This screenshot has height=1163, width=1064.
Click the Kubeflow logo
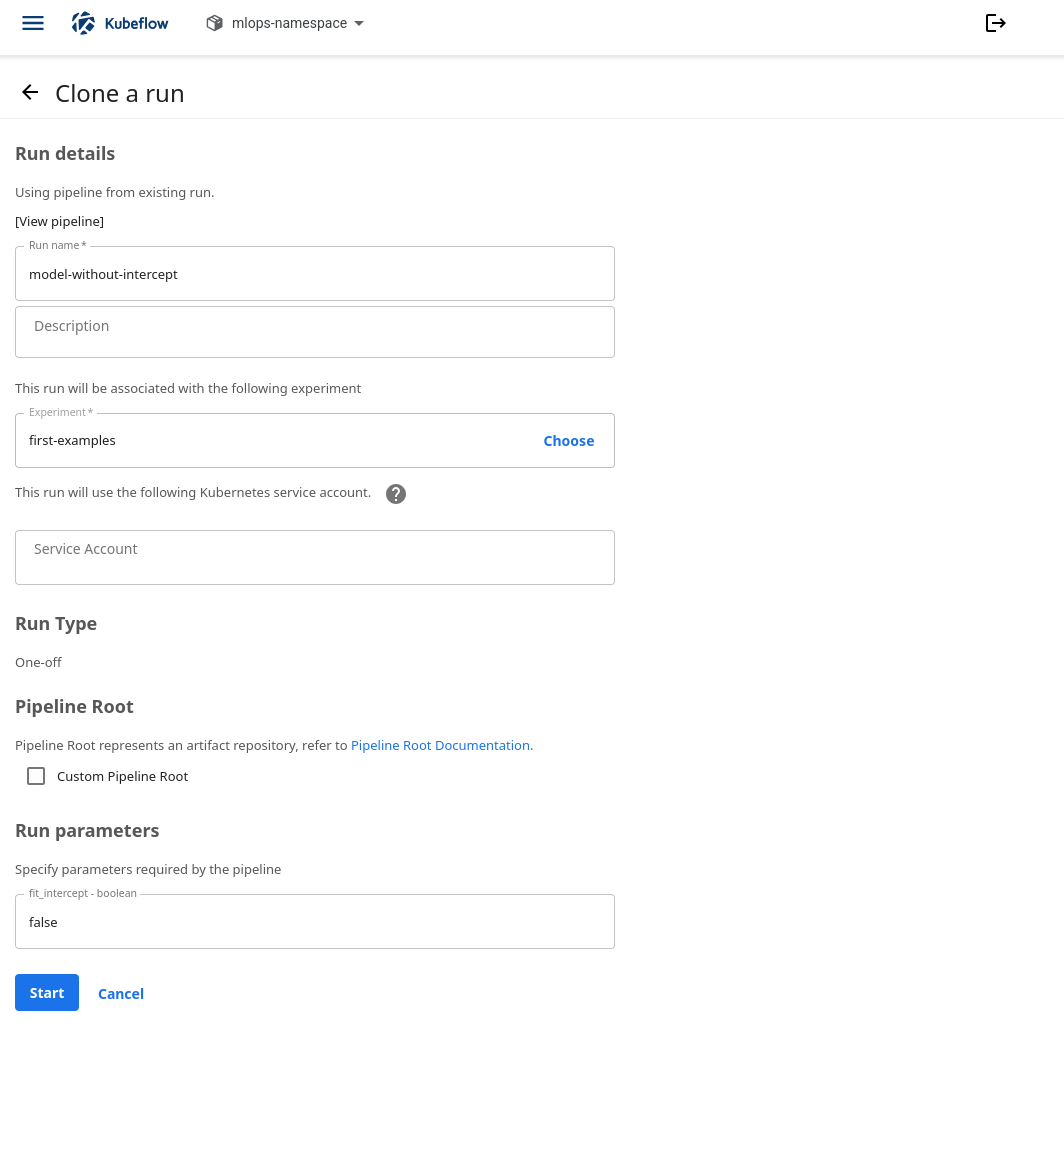click(120, 23)
